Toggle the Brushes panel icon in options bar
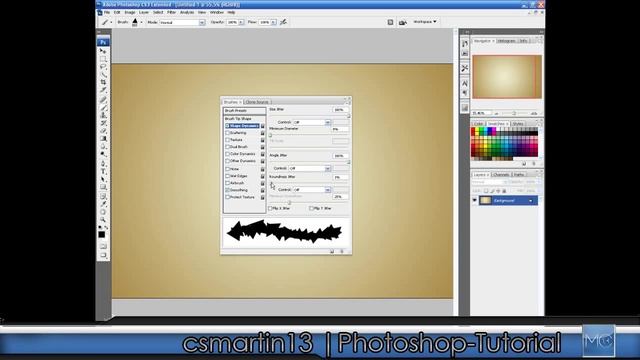 (x=390, y=22)
